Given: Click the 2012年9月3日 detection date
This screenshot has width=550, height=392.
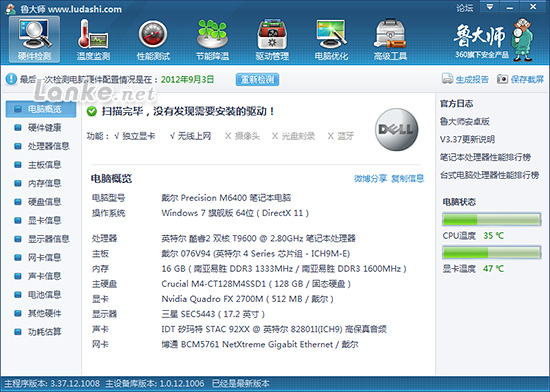Looking at the screenshot, I should 187,79.
